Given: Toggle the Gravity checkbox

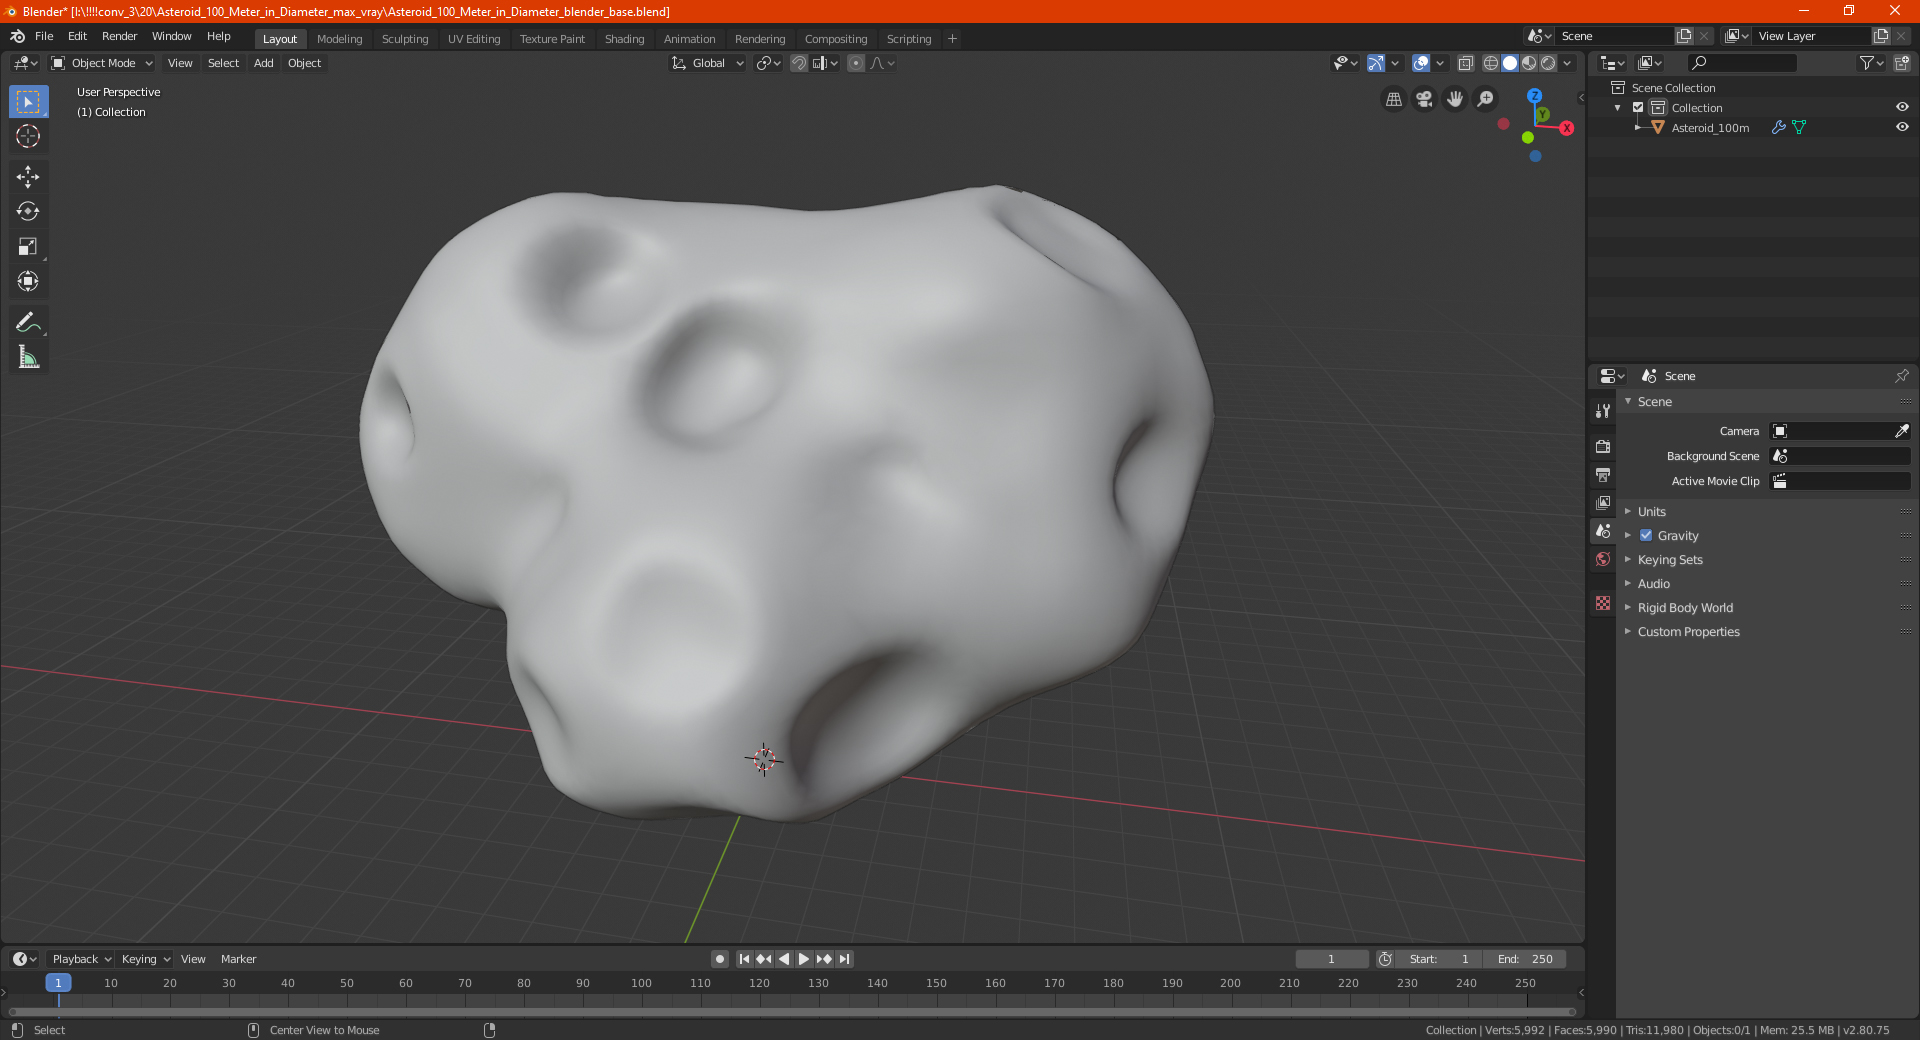Looking at the screenshot, I should [x=1646, y=535].
